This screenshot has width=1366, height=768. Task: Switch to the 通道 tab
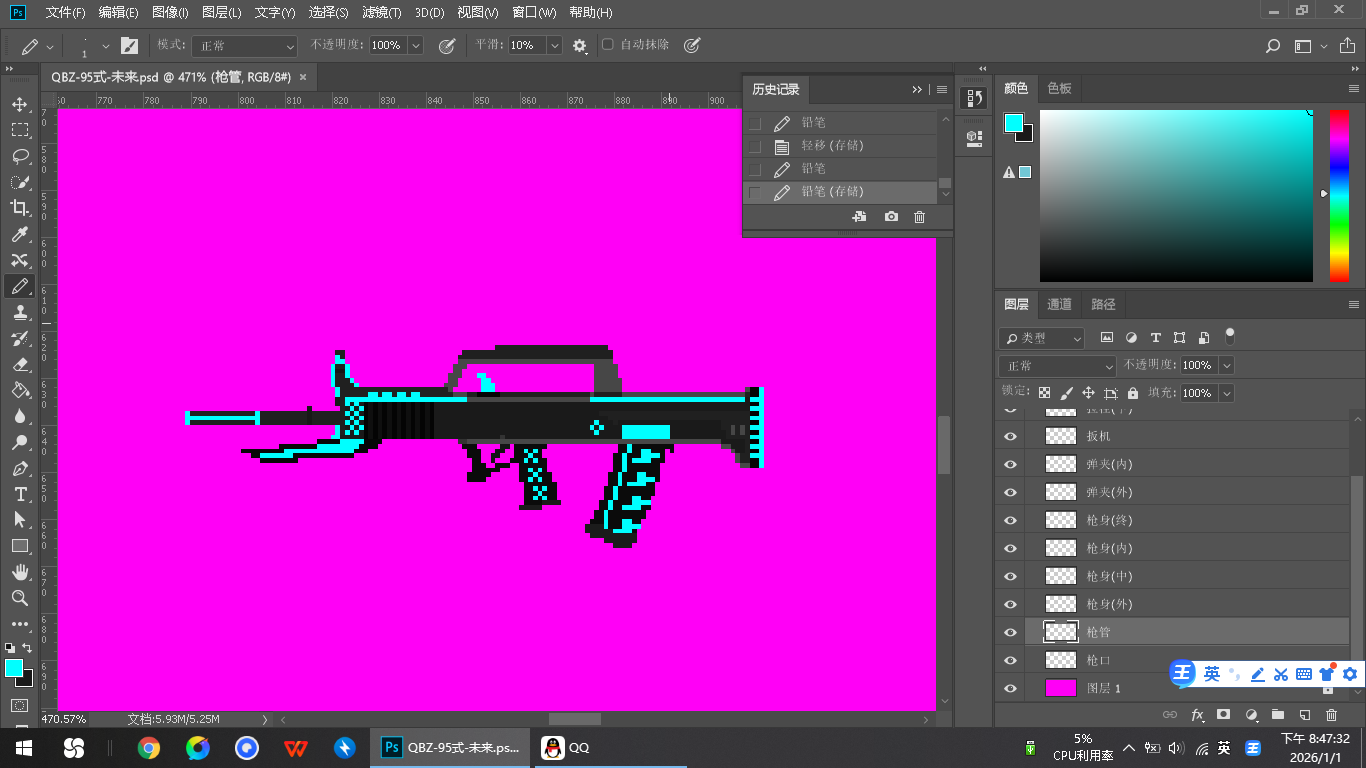(x=1059, y=304)
